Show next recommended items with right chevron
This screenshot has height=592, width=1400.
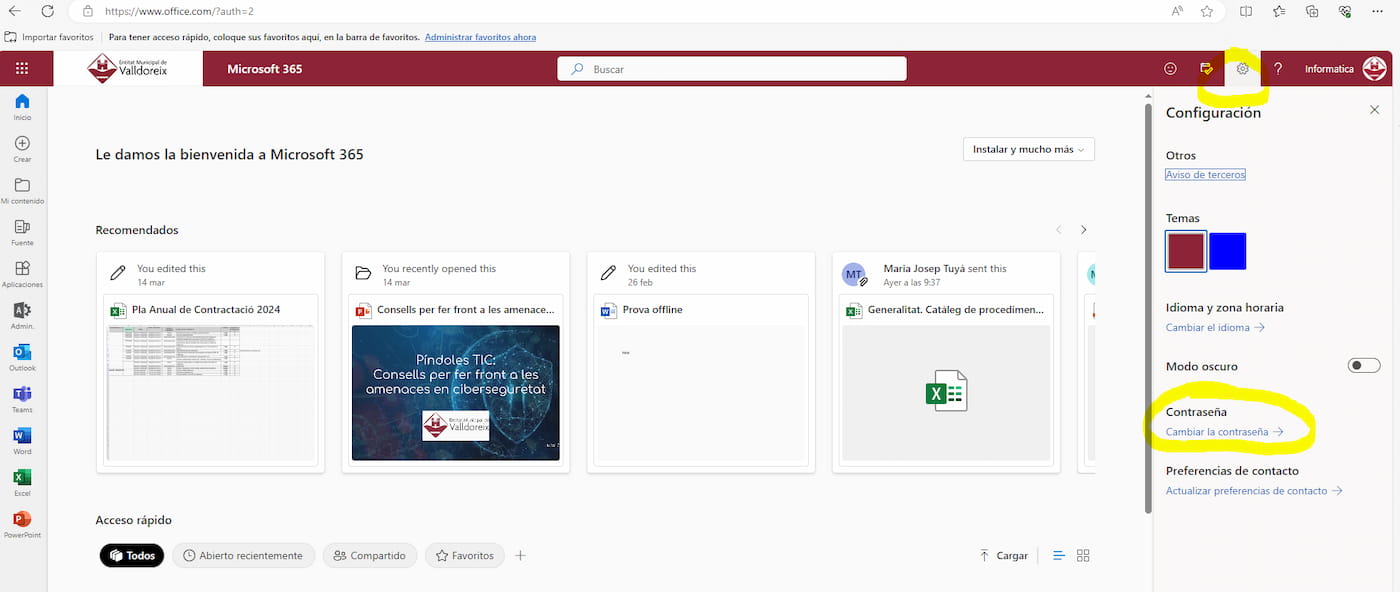(1083, 230)
